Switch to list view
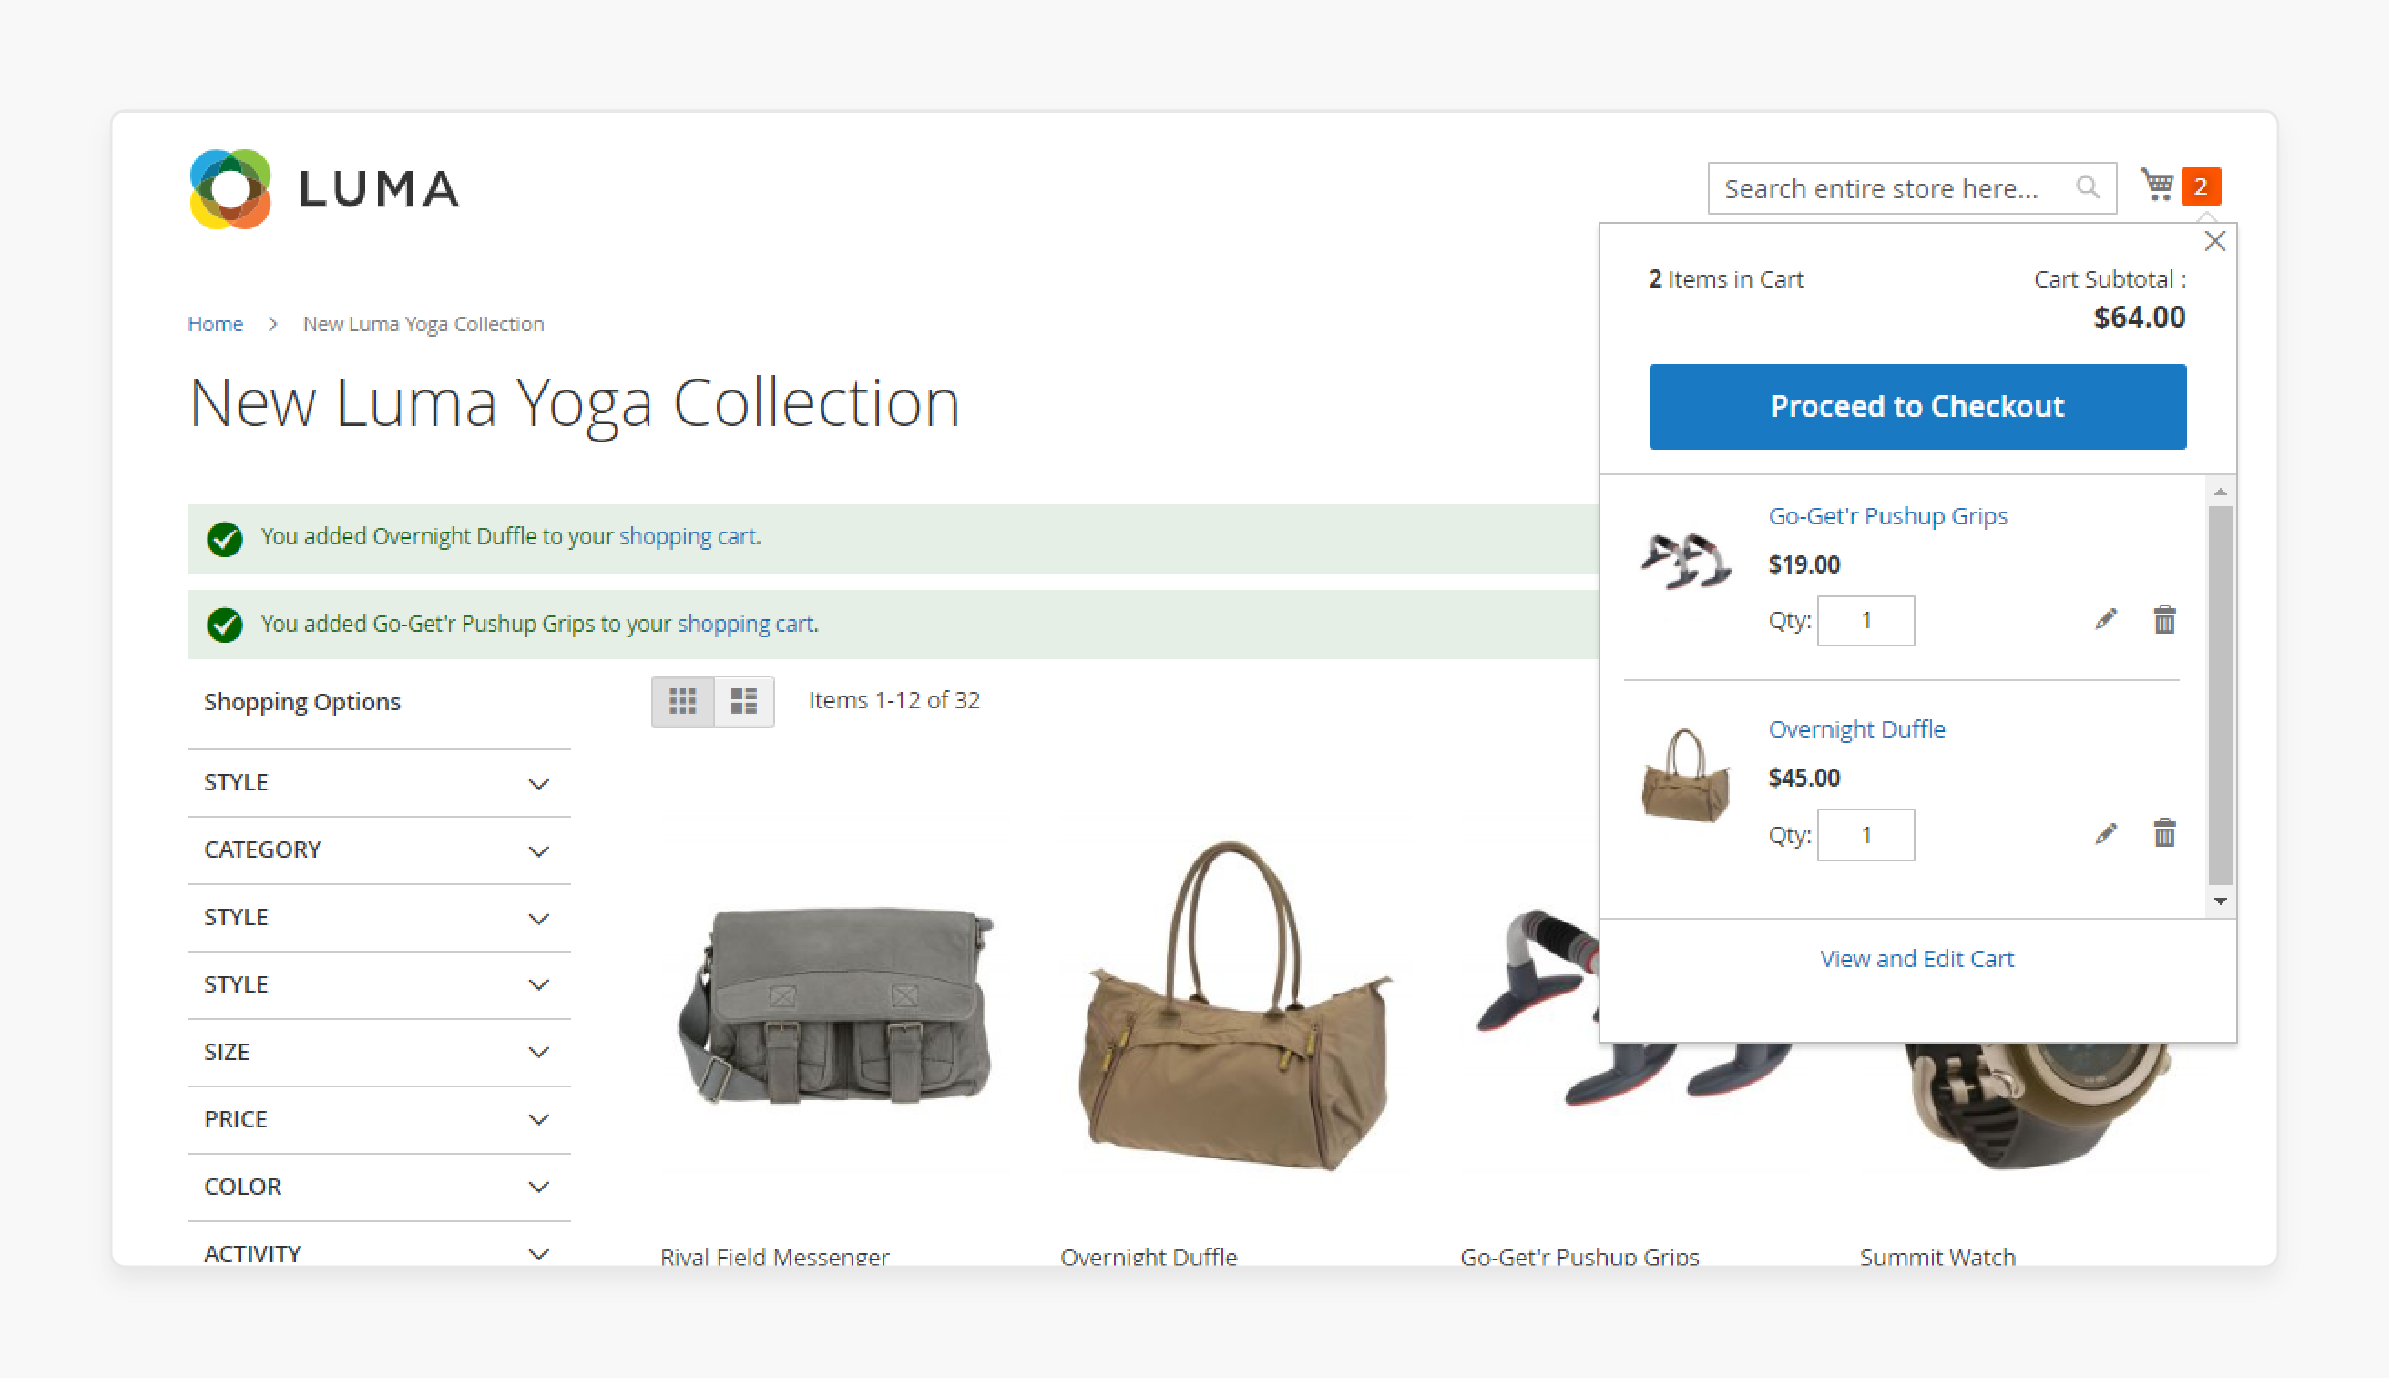Screen dimensions: 2389x1378 tap(744, 701)
